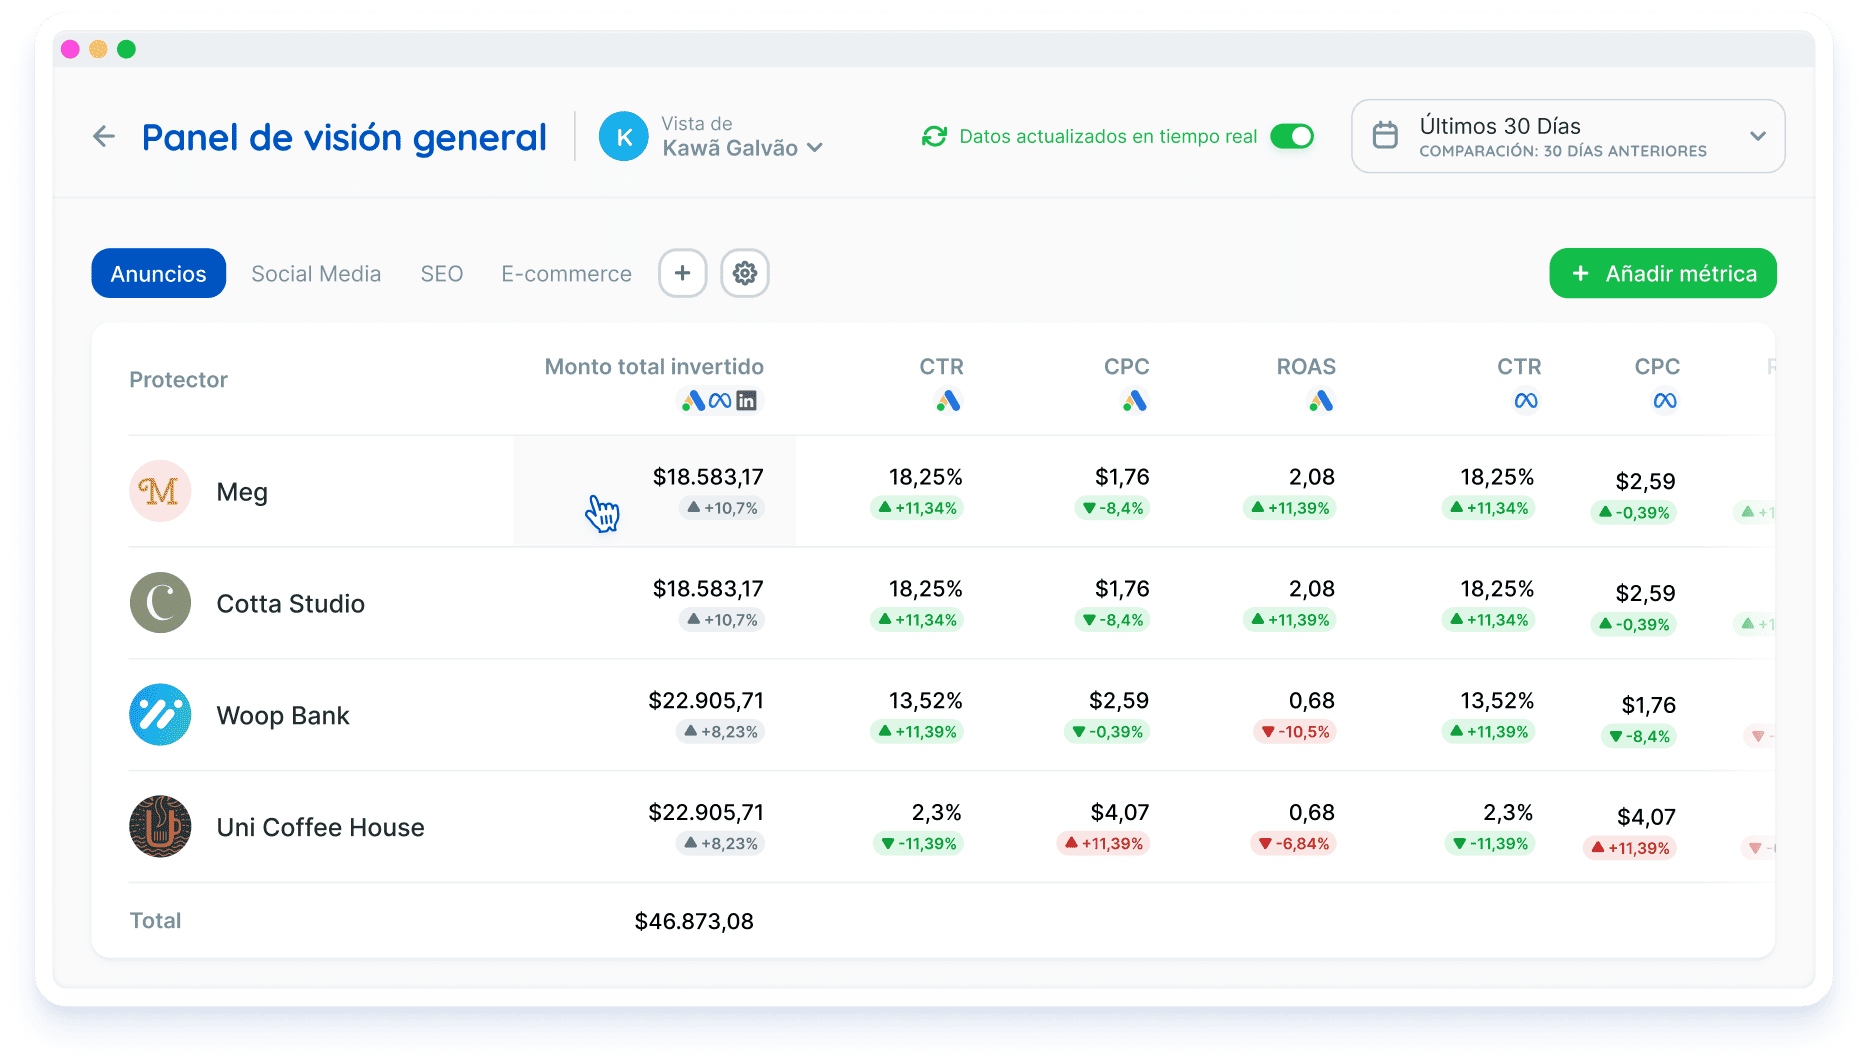This screenshot has height=1063, width=1868.
Task: Click the ROAS column header
Action: pos(1306,367)
